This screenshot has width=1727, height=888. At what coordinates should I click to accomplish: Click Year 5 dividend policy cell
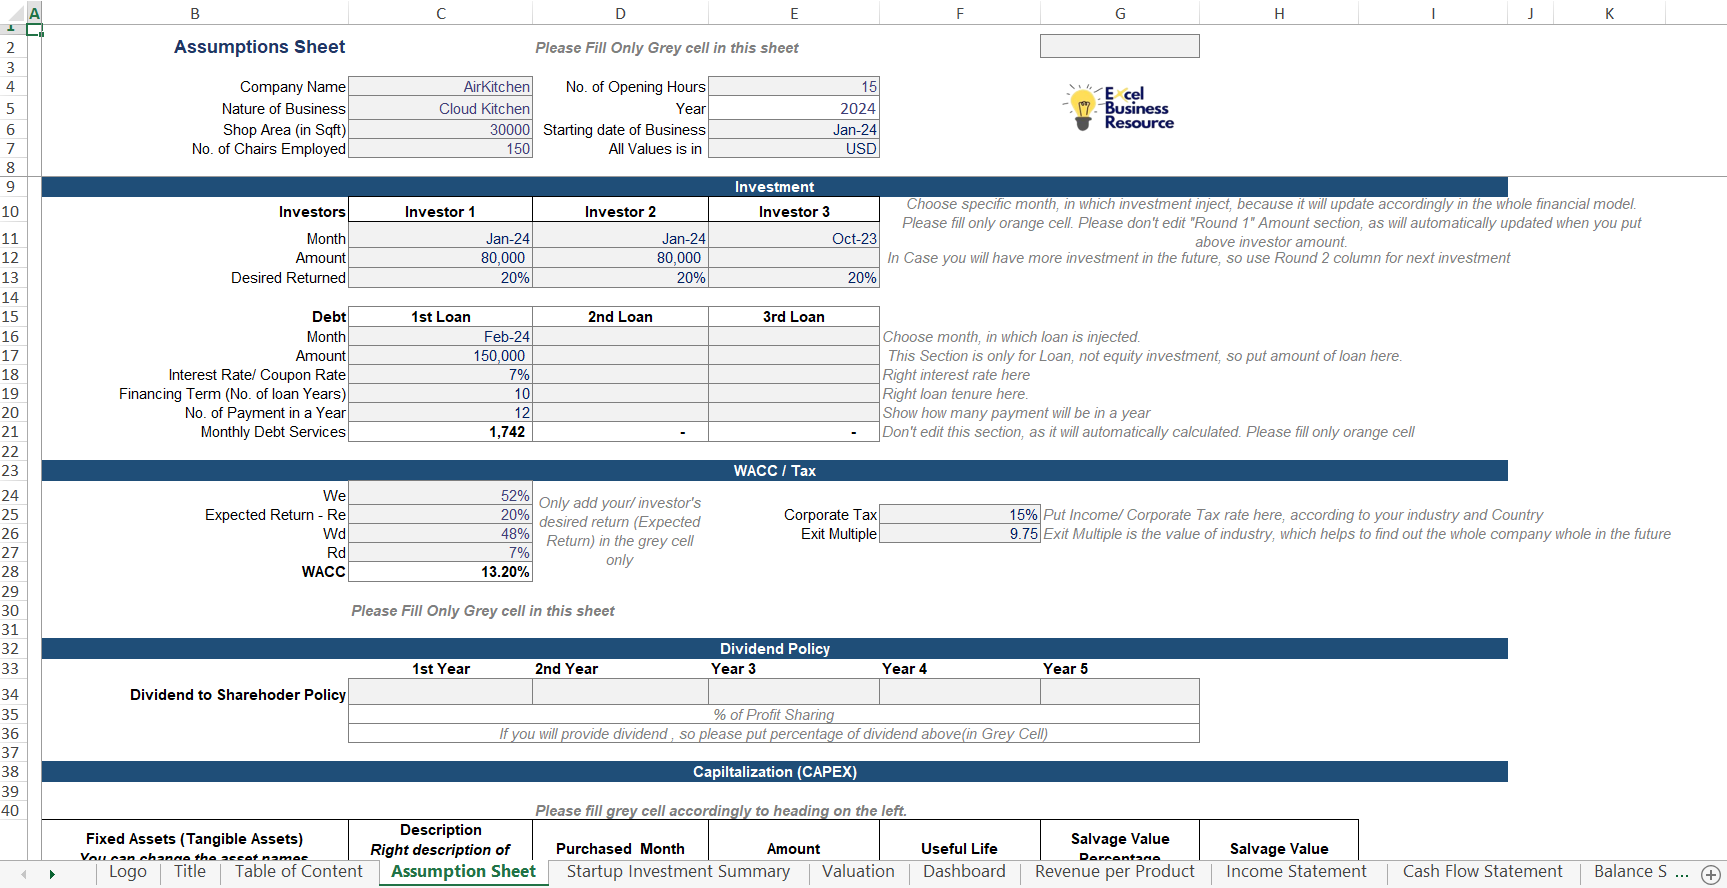pyautogui.click(x=1120, y=692)
